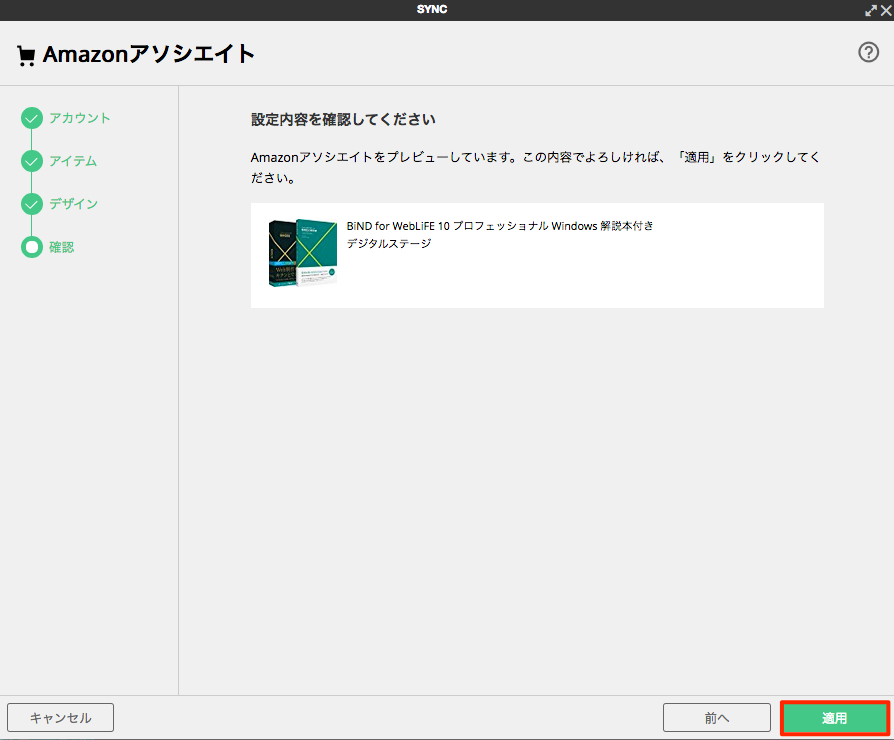Screen dimensions: 894x740
Task: Click the Amazonアソシエイト title text
Action: click(149, 54)
